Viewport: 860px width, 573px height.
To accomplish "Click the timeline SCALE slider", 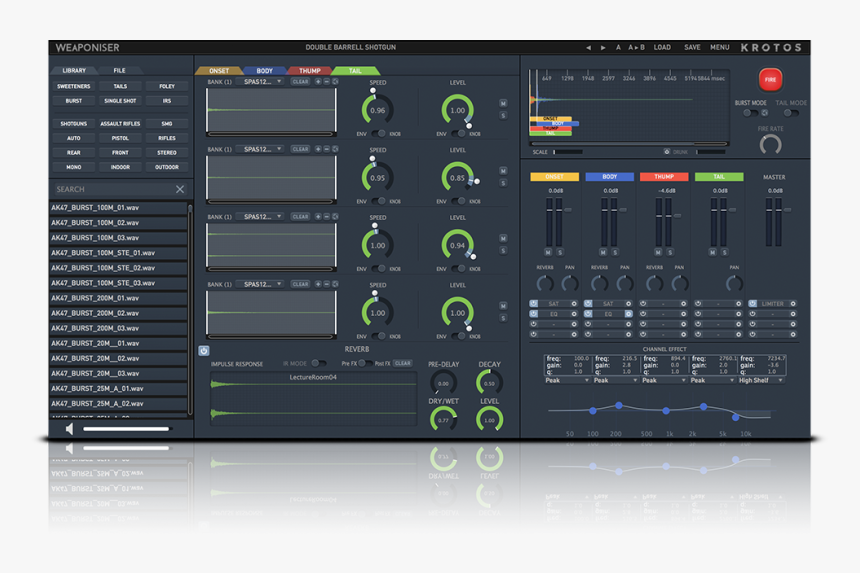I will tap(568, 152).
